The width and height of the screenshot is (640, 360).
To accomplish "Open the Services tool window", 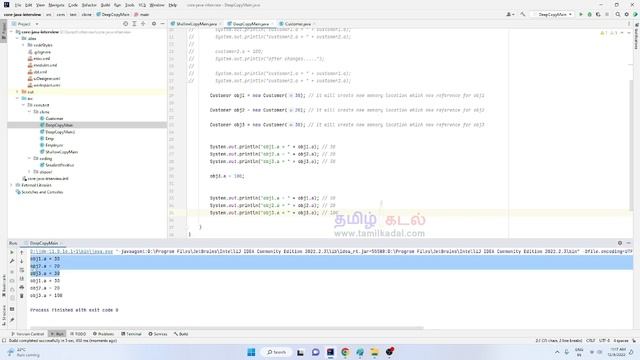I will click(158, 334).
